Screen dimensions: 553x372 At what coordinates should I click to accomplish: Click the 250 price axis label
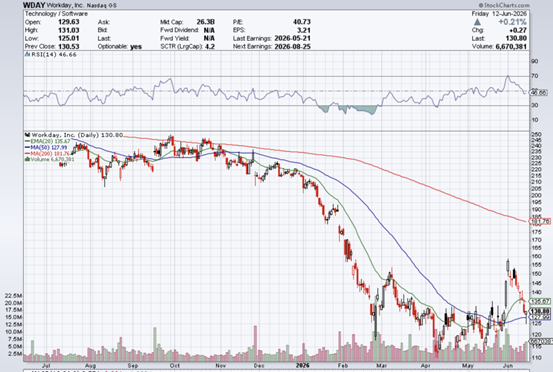click(x=537, y=134)
